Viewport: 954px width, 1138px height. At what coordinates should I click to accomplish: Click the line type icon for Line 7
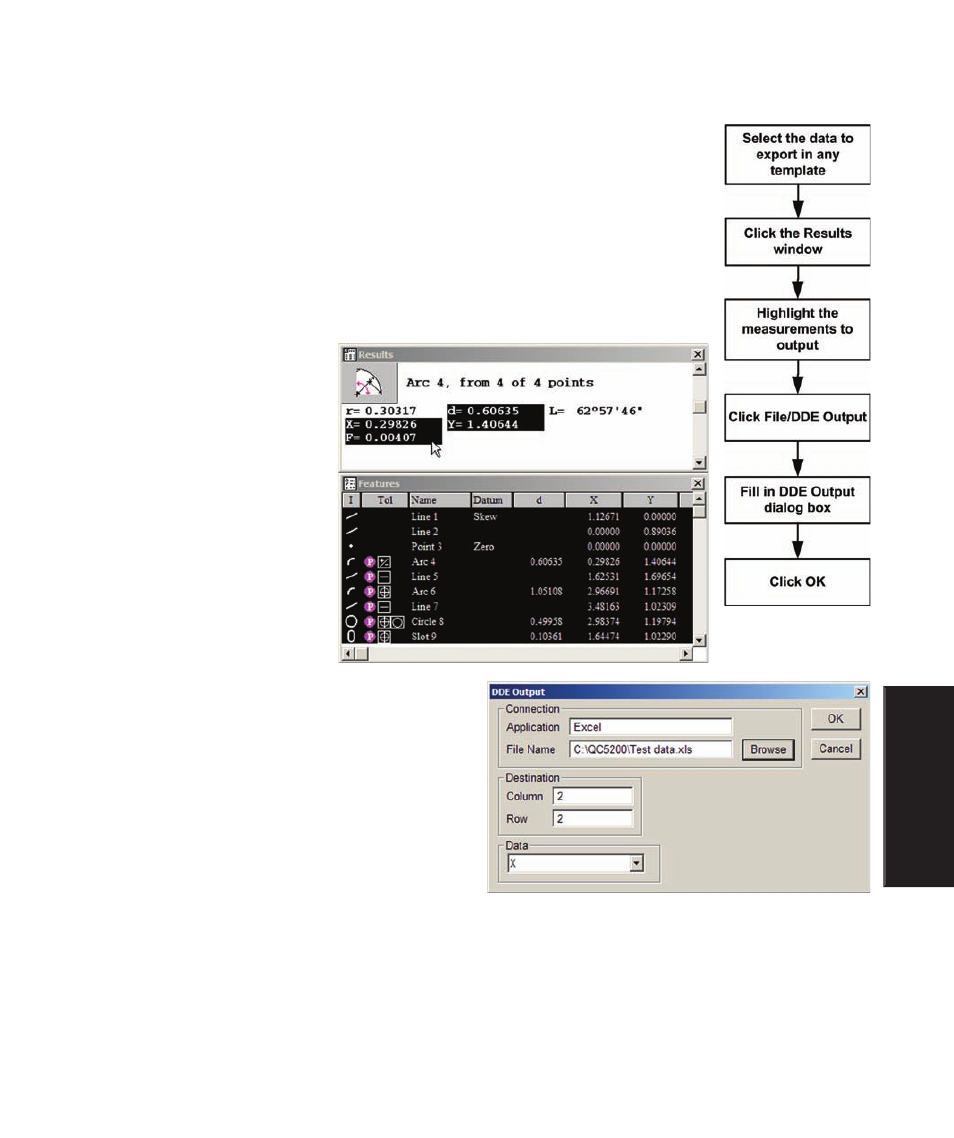[351, 606]
